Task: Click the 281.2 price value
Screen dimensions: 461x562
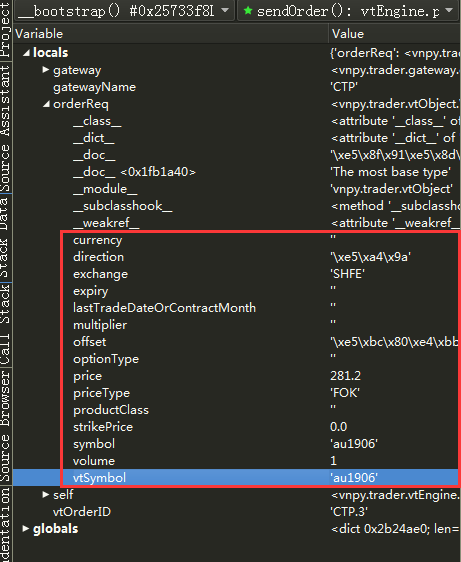Action: click(x=346, y=376)
